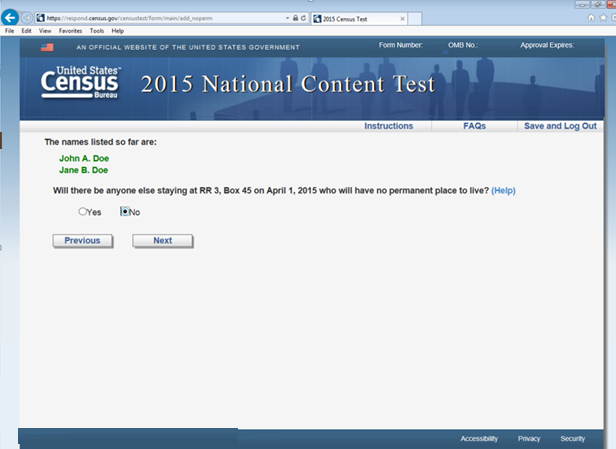Screen dimensions: 616x449
Task: Click the name John A. Doe
Action: (x=84, y=158)
